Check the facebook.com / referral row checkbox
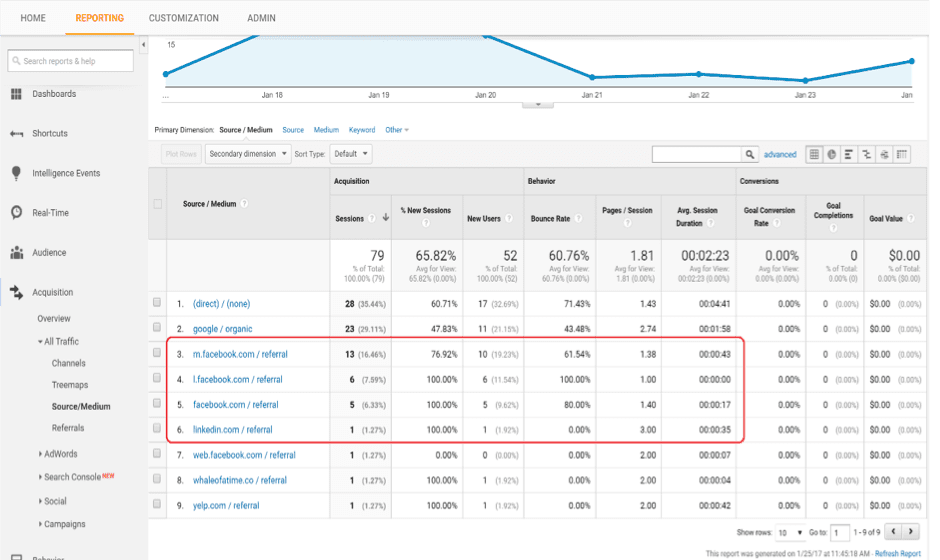Image resolution: width=940 pixels, height=560 pixels. 157,404
